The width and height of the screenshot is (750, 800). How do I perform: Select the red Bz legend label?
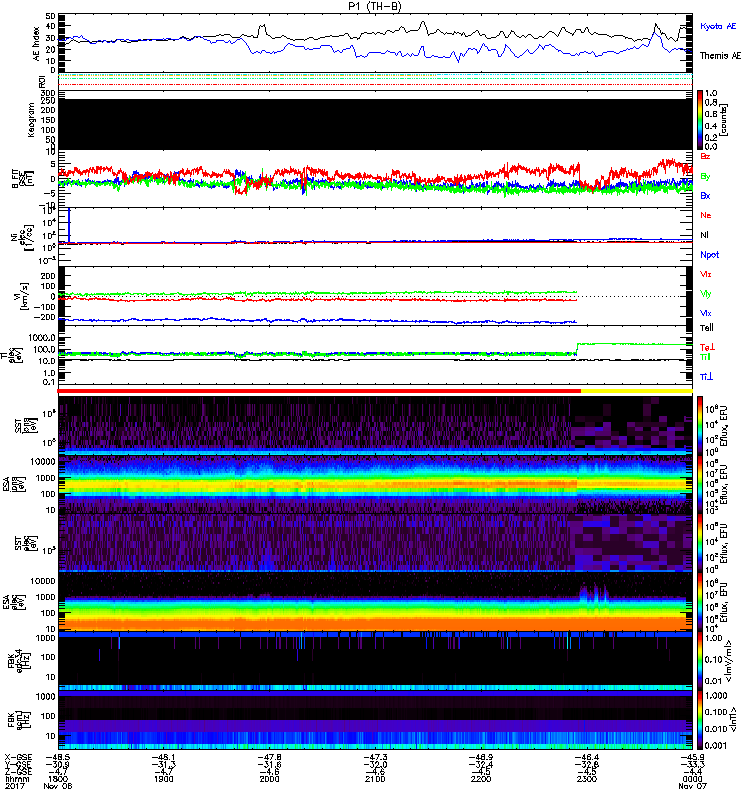[705, 156]
